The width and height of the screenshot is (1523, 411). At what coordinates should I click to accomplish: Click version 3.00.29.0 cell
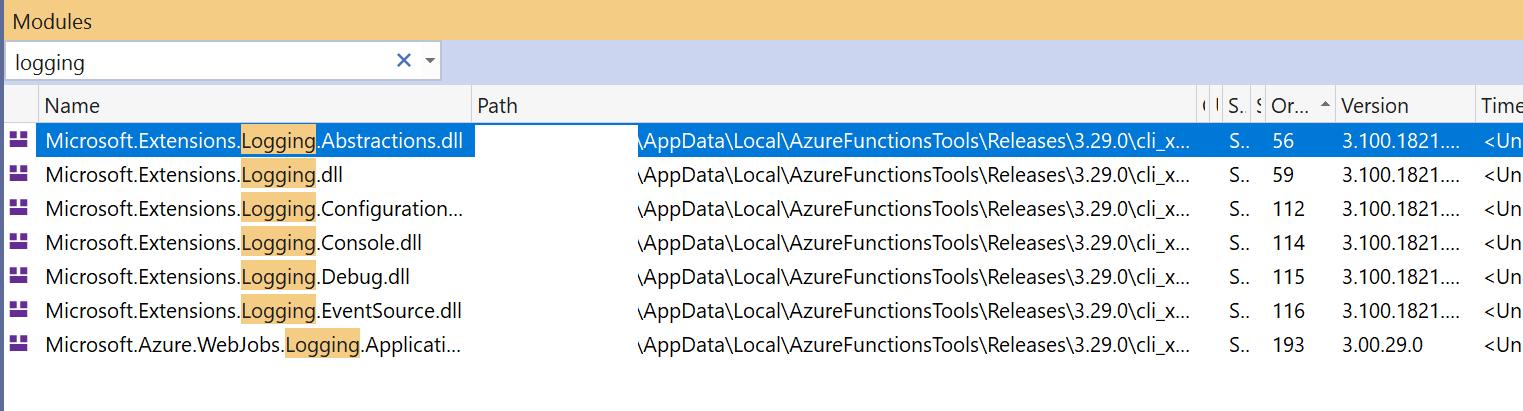pos(1382,345)
